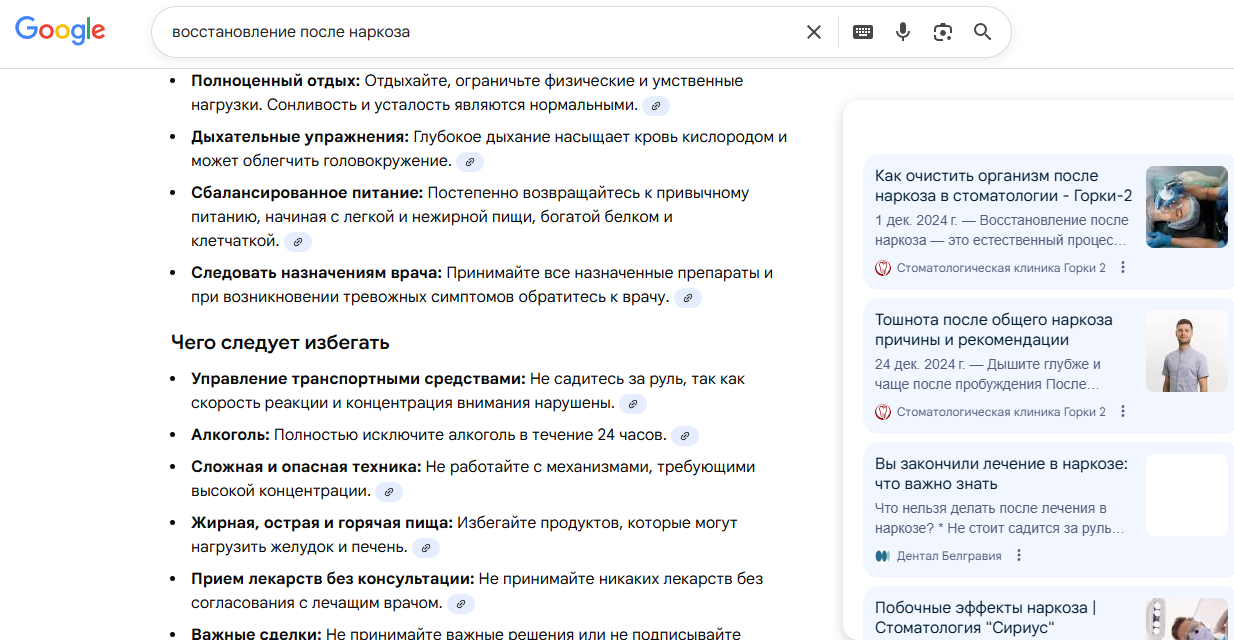Image resolution: width=1234 pixels, height=640 pixels.
Task: Click bold text 'Следовать назначениям врача:'
Action: (316, 273)
